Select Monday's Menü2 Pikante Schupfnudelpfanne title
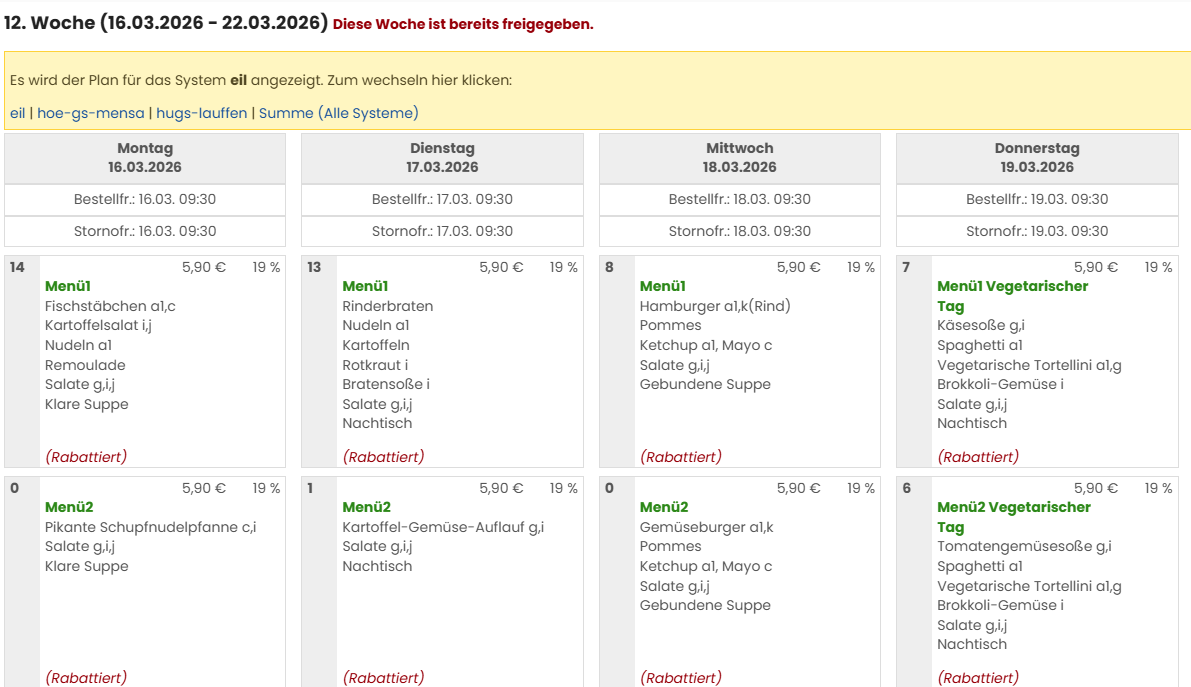This screenshot has height=687, width=1191. [68, 507]
